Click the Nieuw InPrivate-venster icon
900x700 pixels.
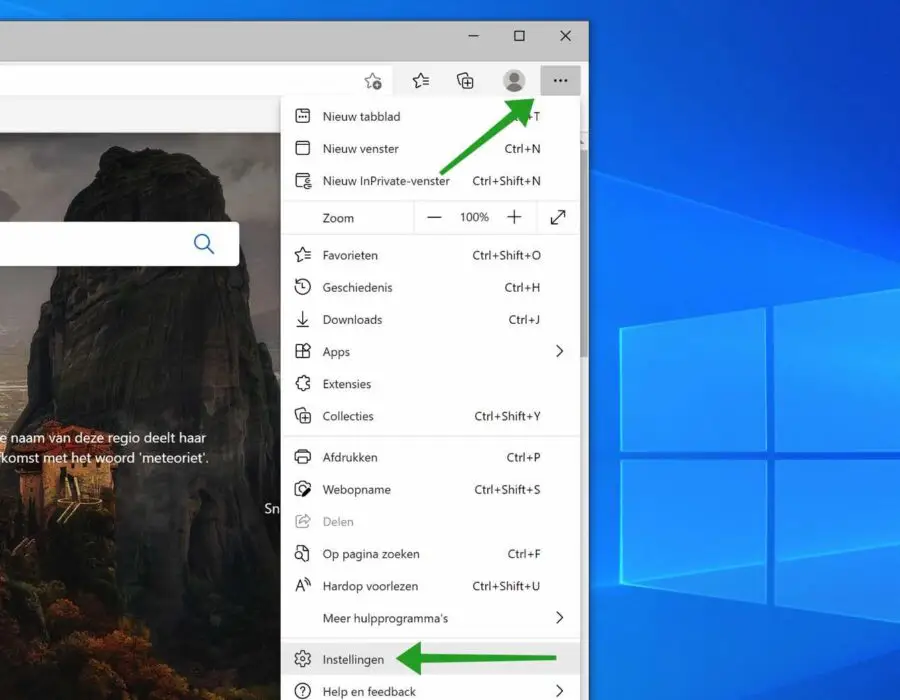click(x=303, y=181)
